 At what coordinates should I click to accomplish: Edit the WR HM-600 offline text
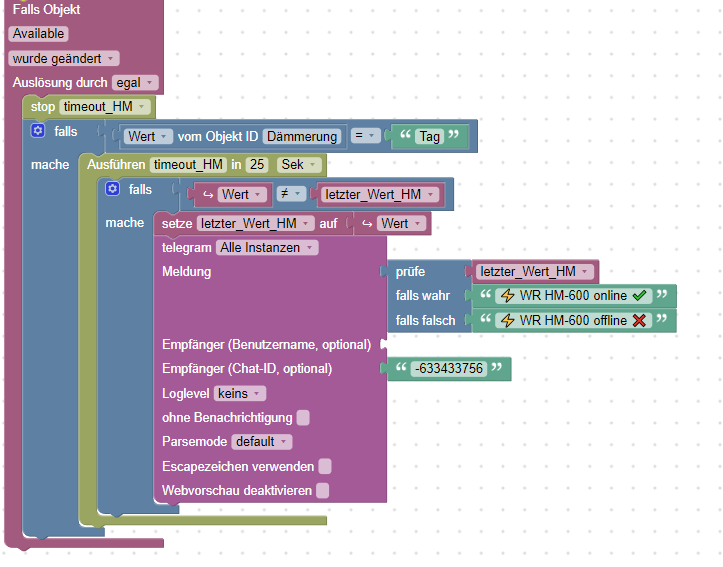(574, 320)
